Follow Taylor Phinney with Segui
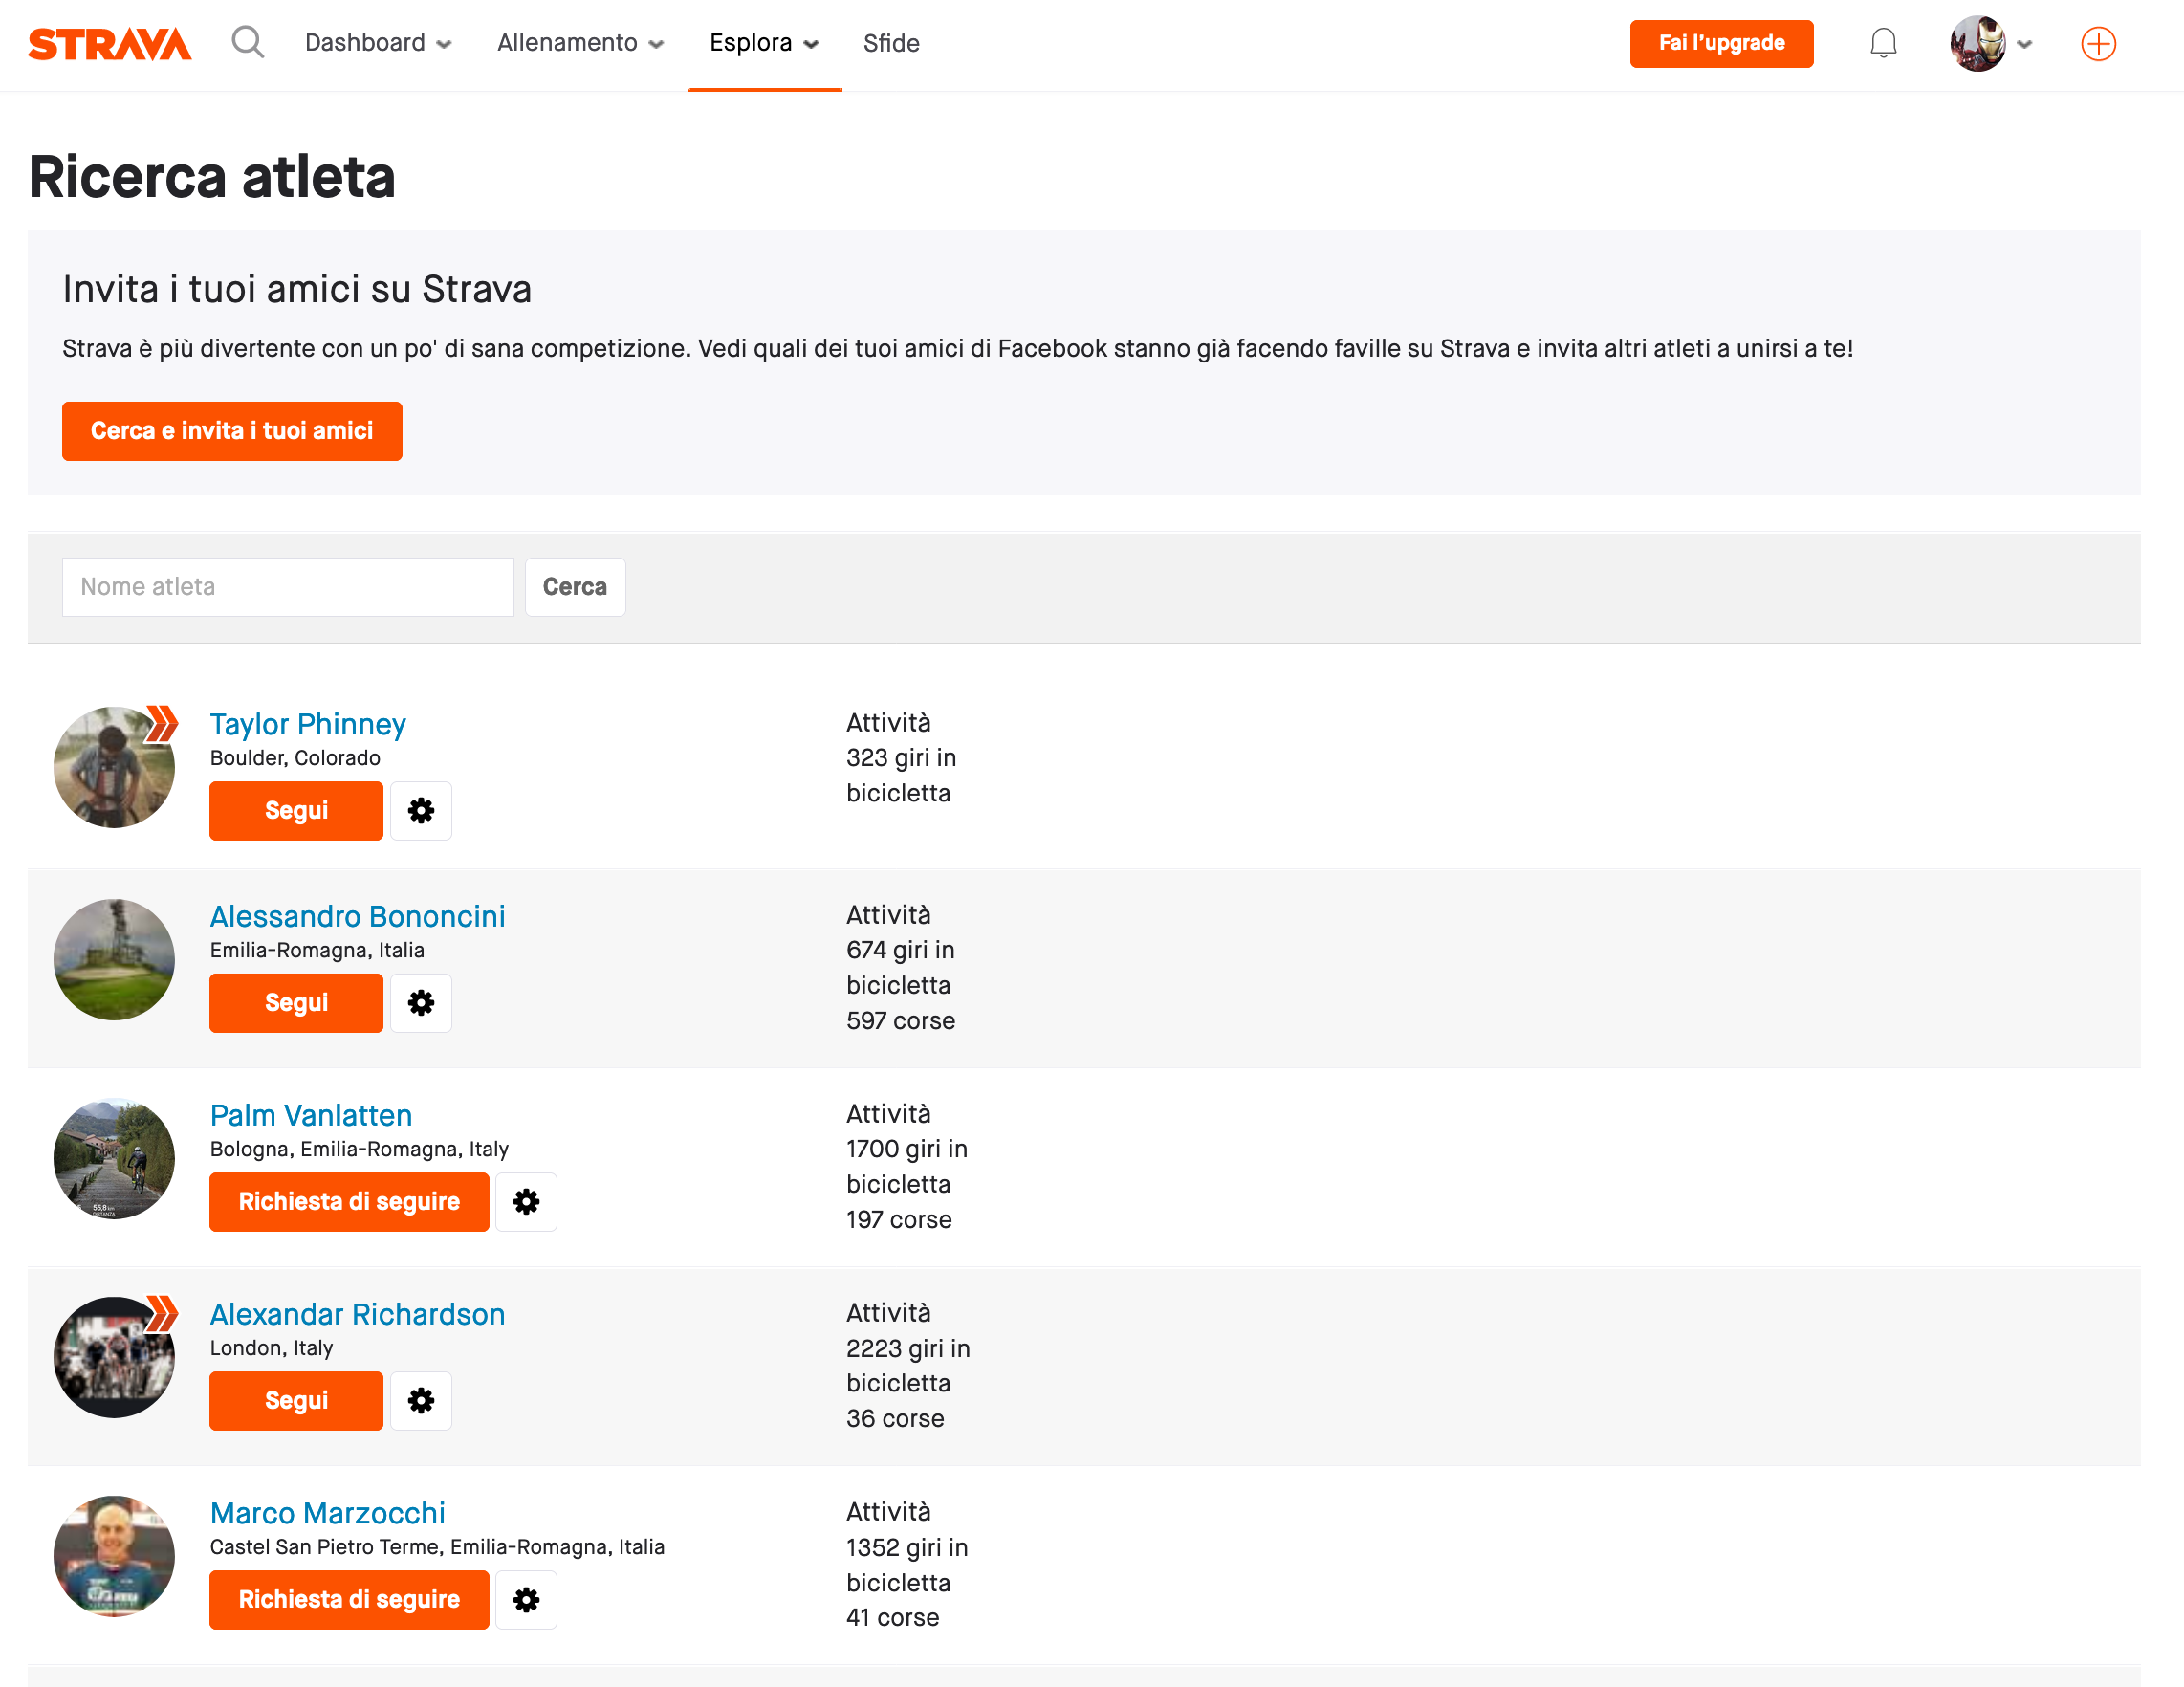This screenshot has width=2184, height=1687. tap(296, 811)
